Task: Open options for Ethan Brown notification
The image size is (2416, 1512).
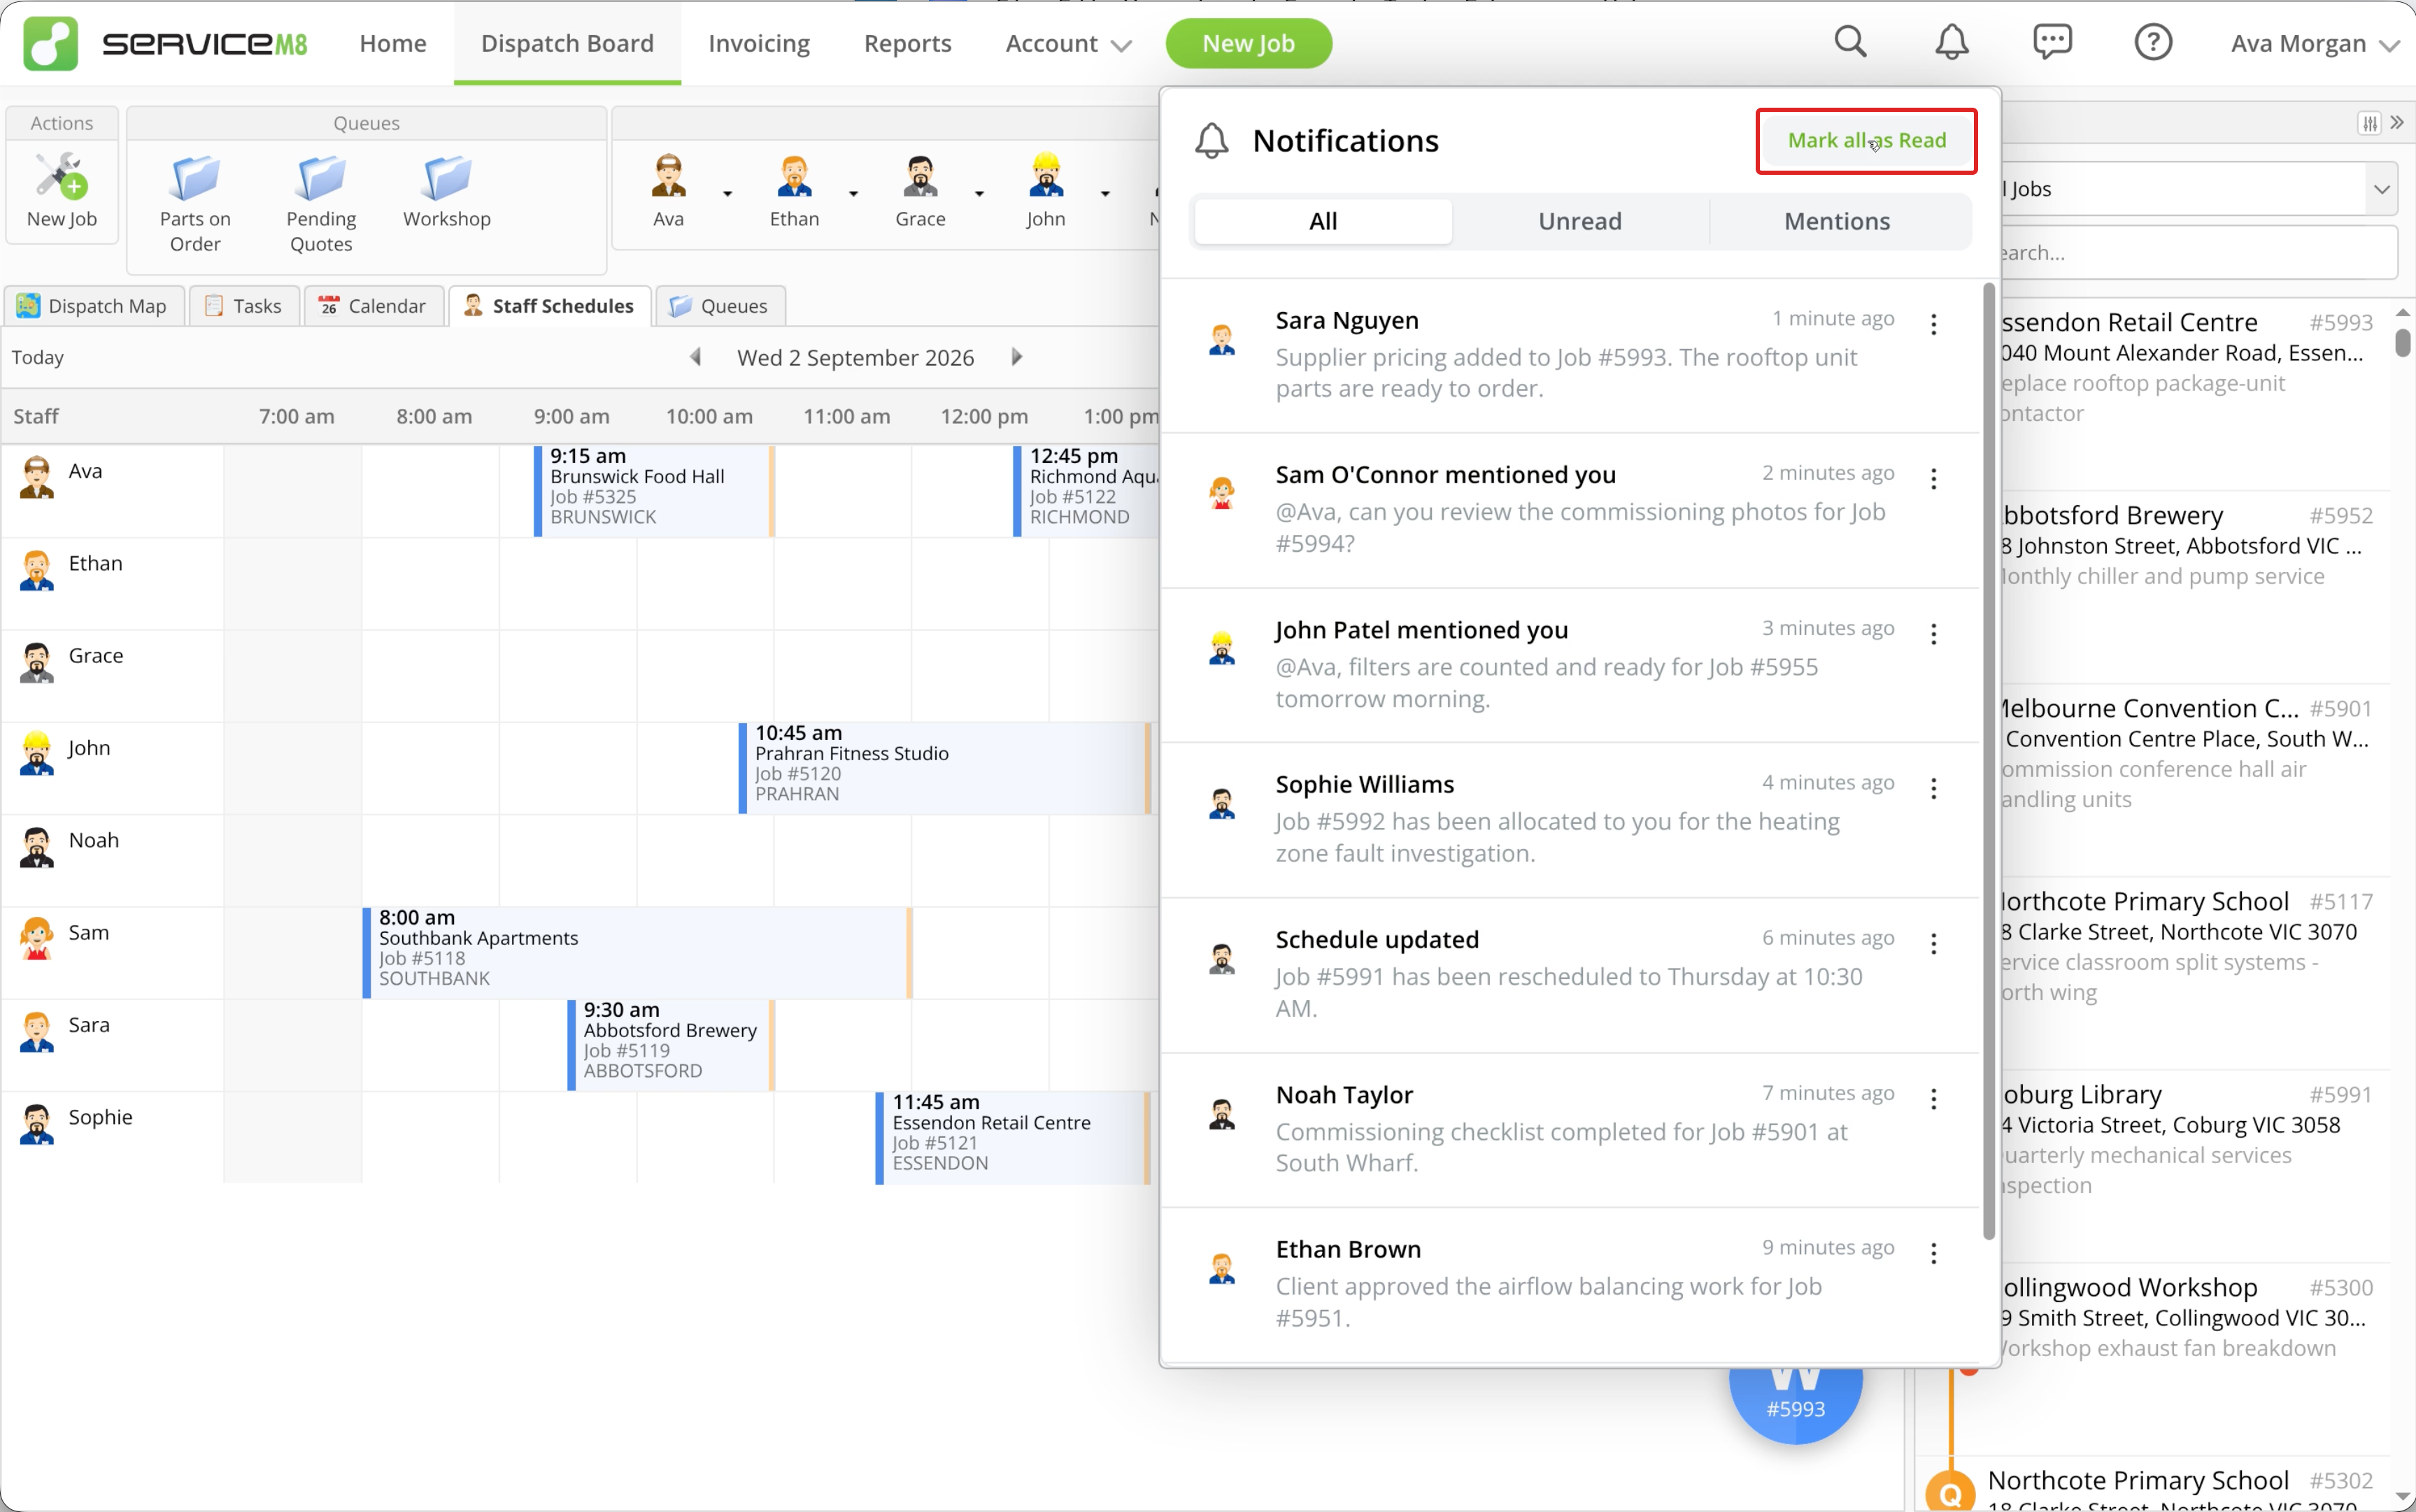Action: [x=1933, y=1253]
